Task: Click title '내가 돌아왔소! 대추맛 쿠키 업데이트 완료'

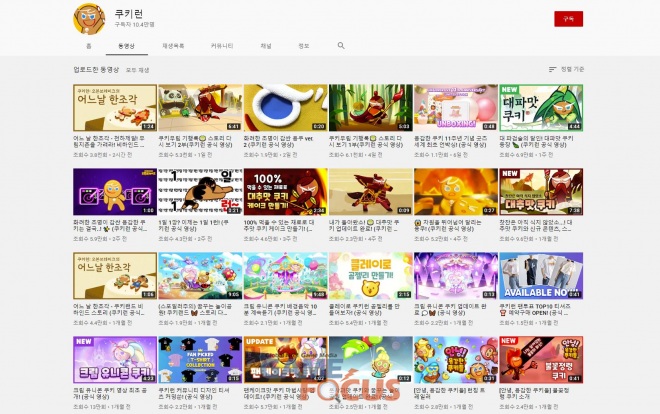Action: [365, 226]
